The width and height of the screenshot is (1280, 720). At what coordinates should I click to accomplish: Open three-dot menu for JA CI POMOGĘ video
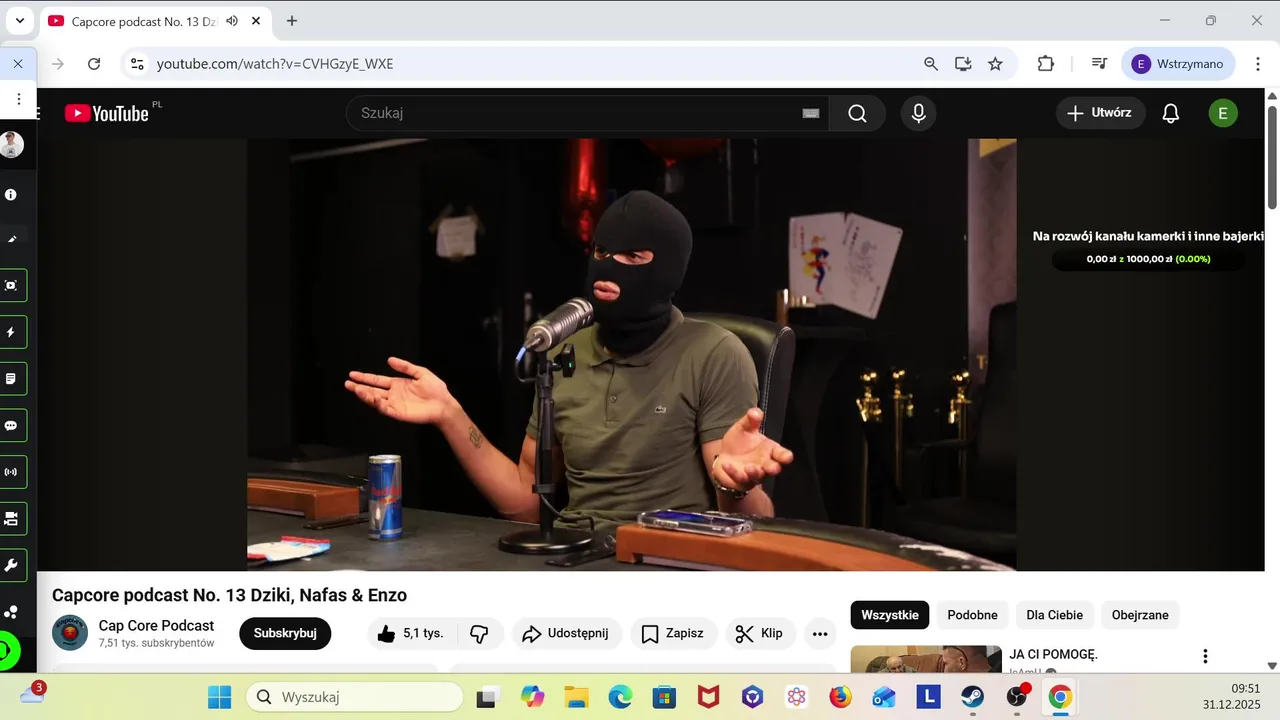1205,656
